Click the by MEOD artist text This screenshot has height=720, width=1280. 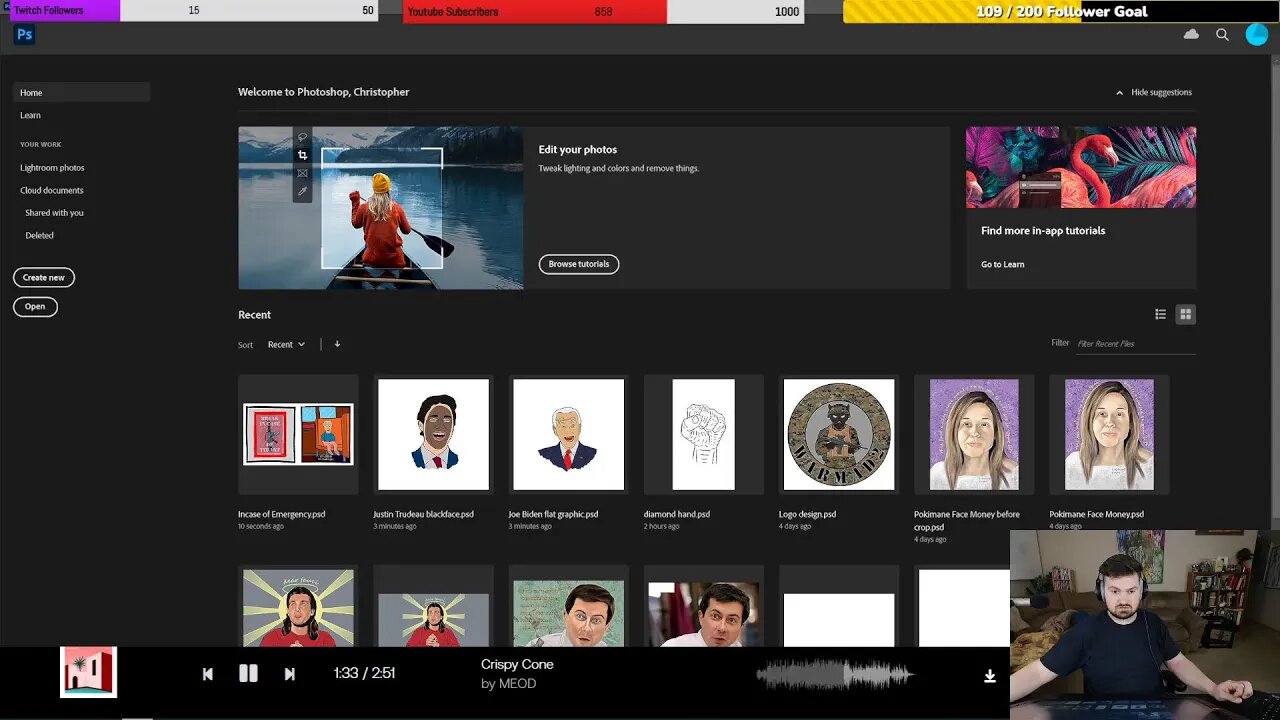pyautogui.click(x=509, y=684)
